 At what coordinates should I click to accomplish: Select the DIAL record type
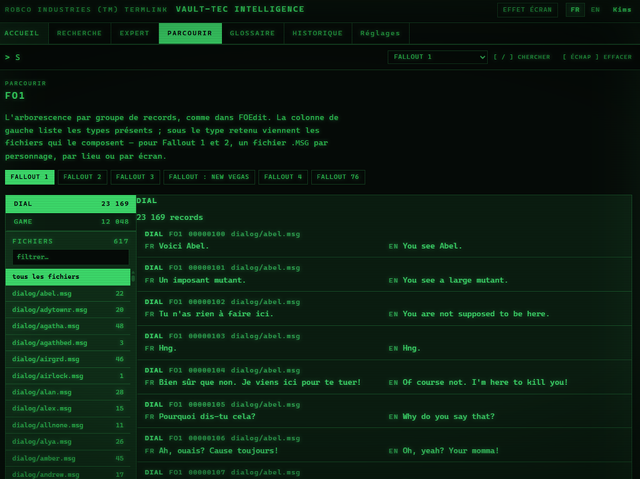tap(71, 204)
